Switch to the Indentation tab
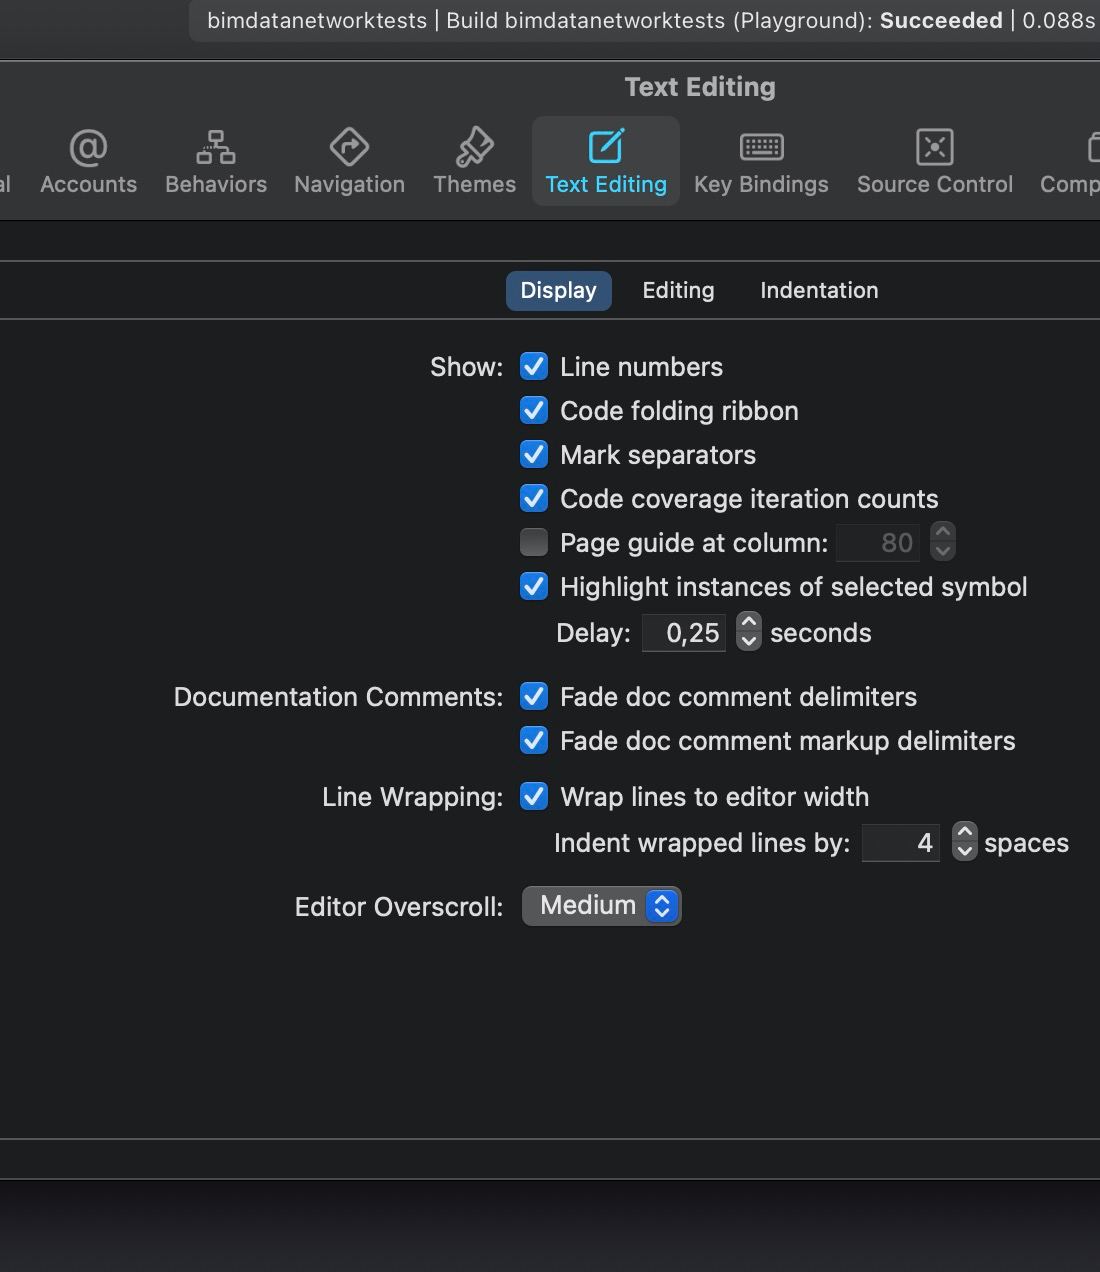The width and height of the screenshot is (1100, 1272). (x=819, y=291)
